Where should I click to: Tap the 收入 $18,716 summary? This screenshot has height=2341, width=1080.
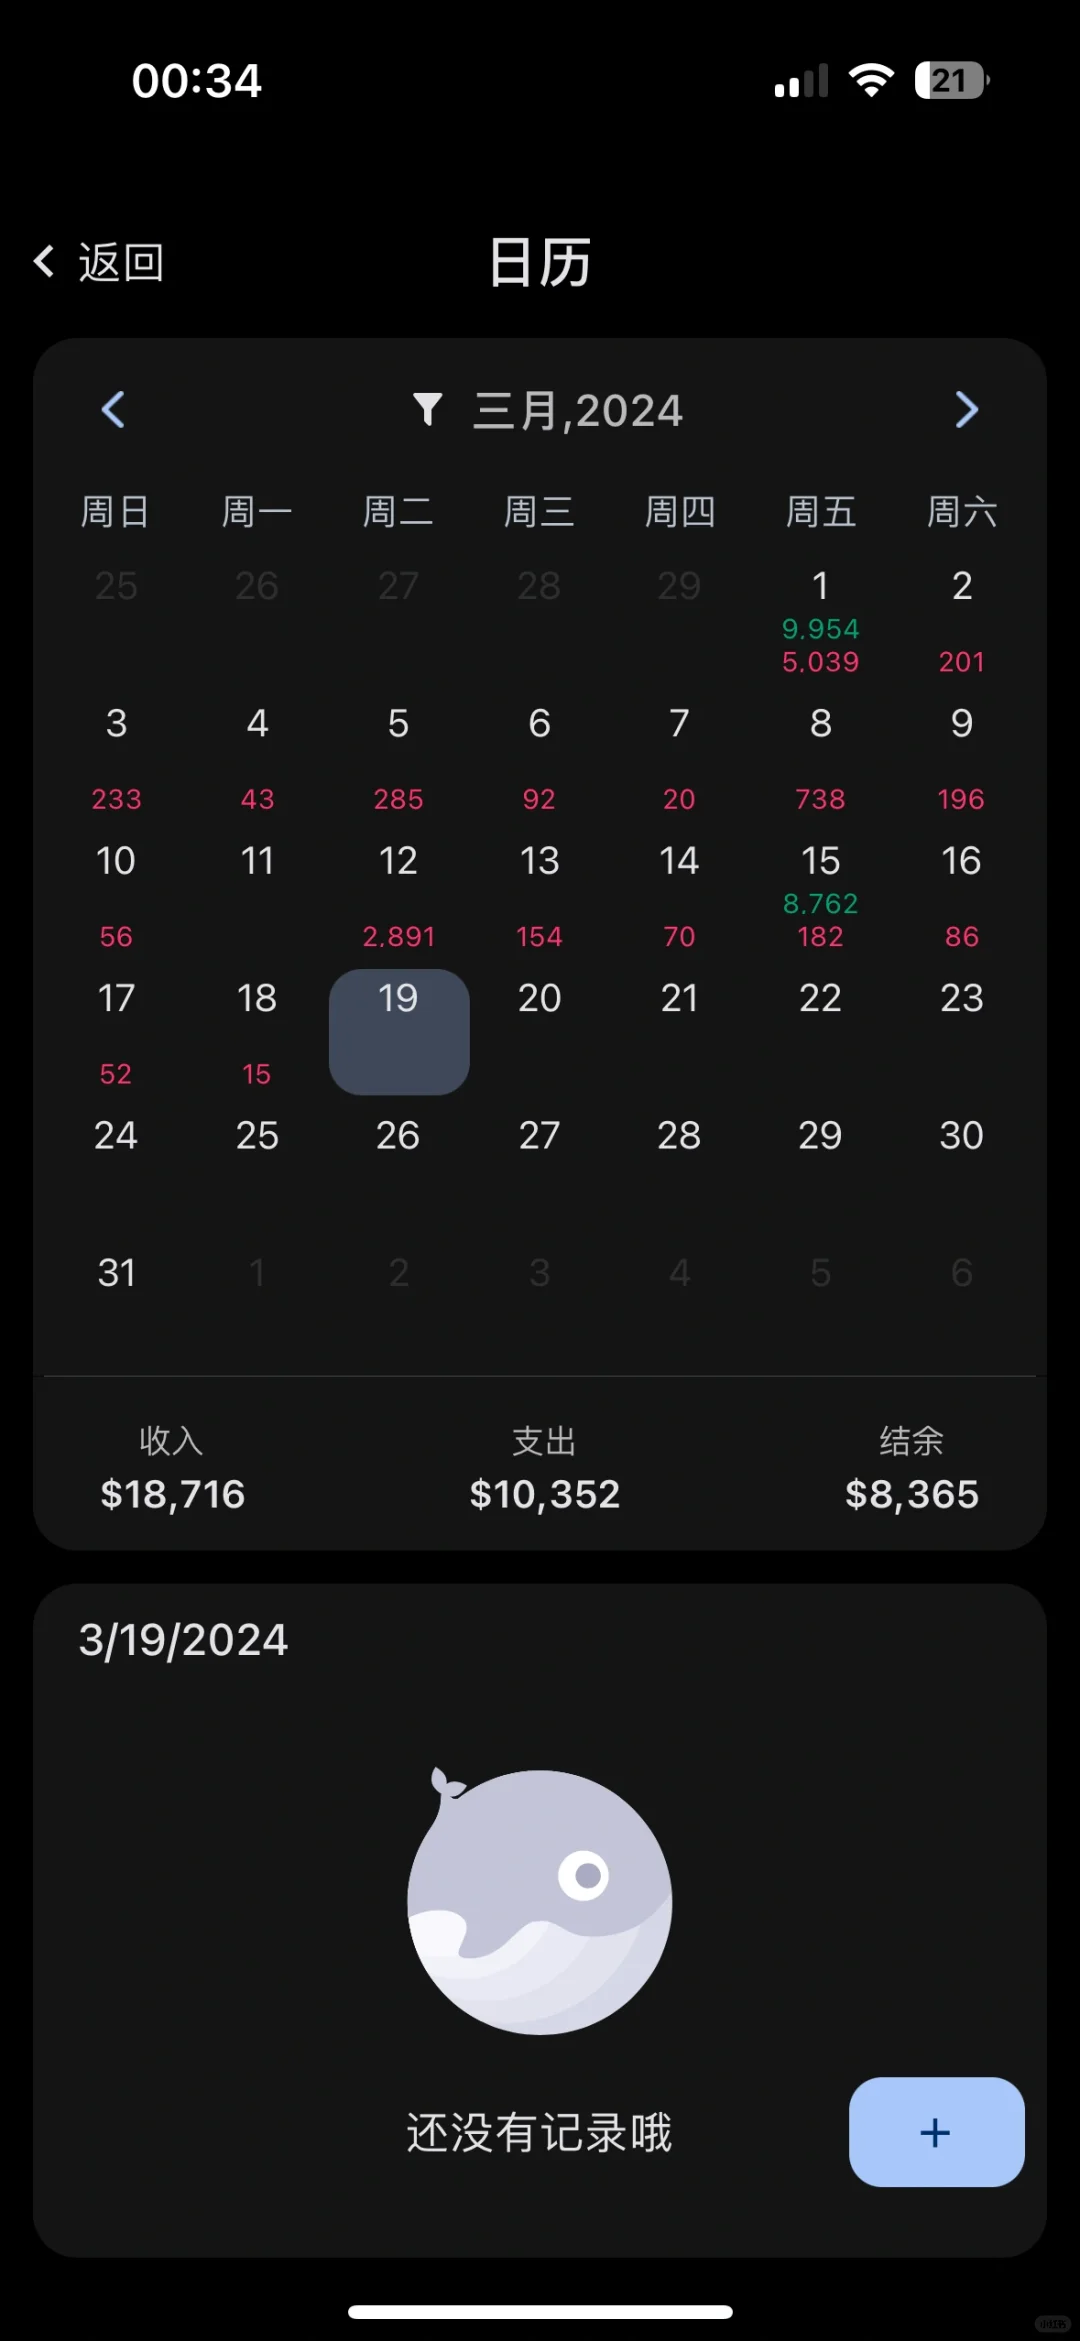click(x=172, y=1467)
